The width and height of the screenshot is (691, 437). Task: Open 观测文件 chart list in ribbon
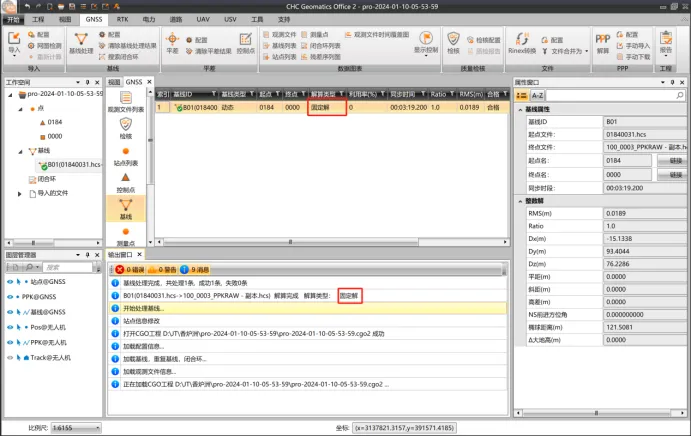(x=279, y=34)
